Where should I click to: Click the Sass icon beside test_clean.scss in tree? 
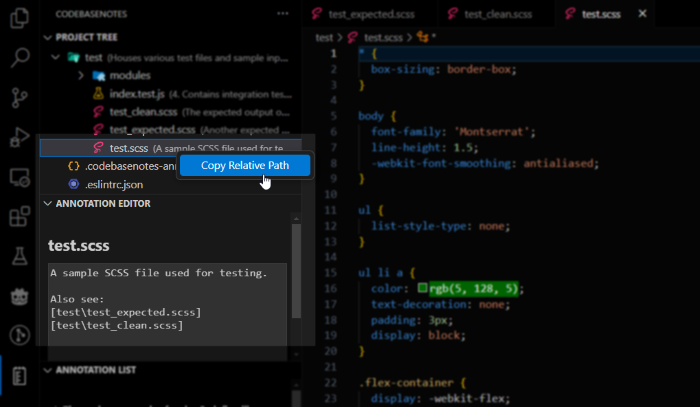click(98, 112)
